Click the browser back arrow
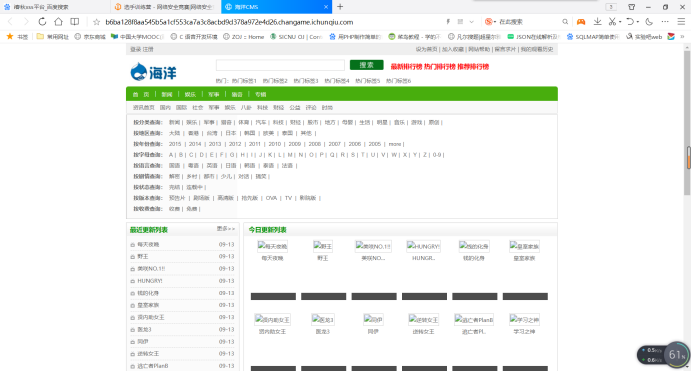Viewport: 692px width, 371px height. [x=10, y=22]
